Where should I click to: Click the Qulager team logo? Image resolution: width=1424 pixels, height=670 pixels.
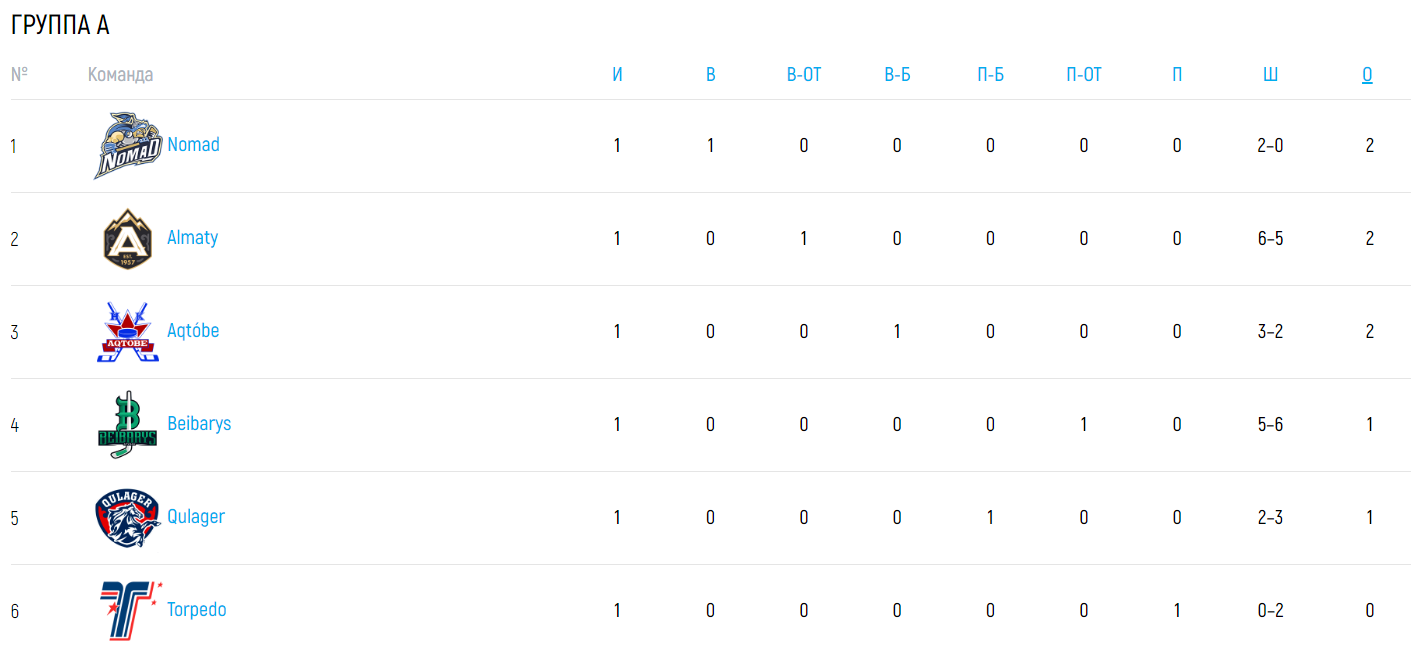pyautogui.click(x=128, y=518)
